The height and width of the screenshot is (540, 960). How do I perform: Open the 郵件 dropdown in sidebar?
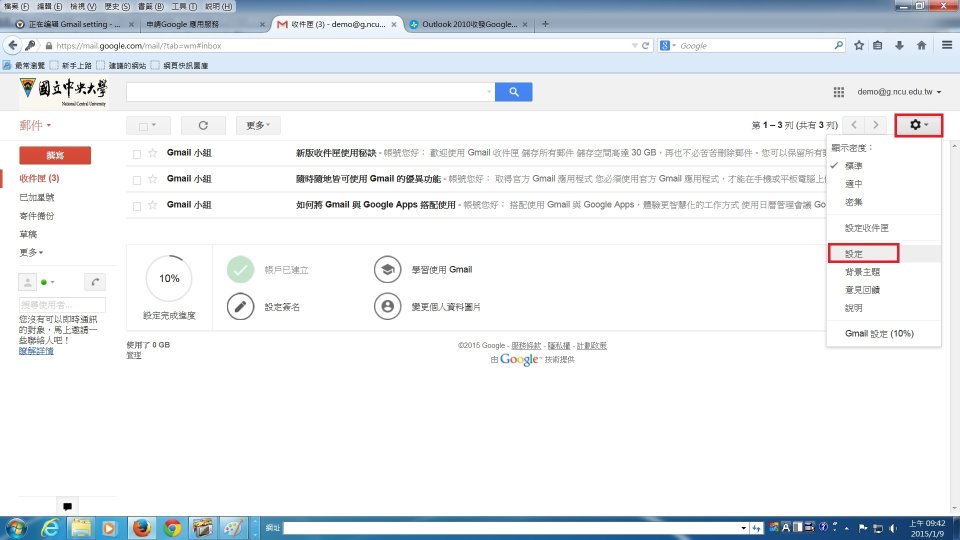[x=36, y=125]
